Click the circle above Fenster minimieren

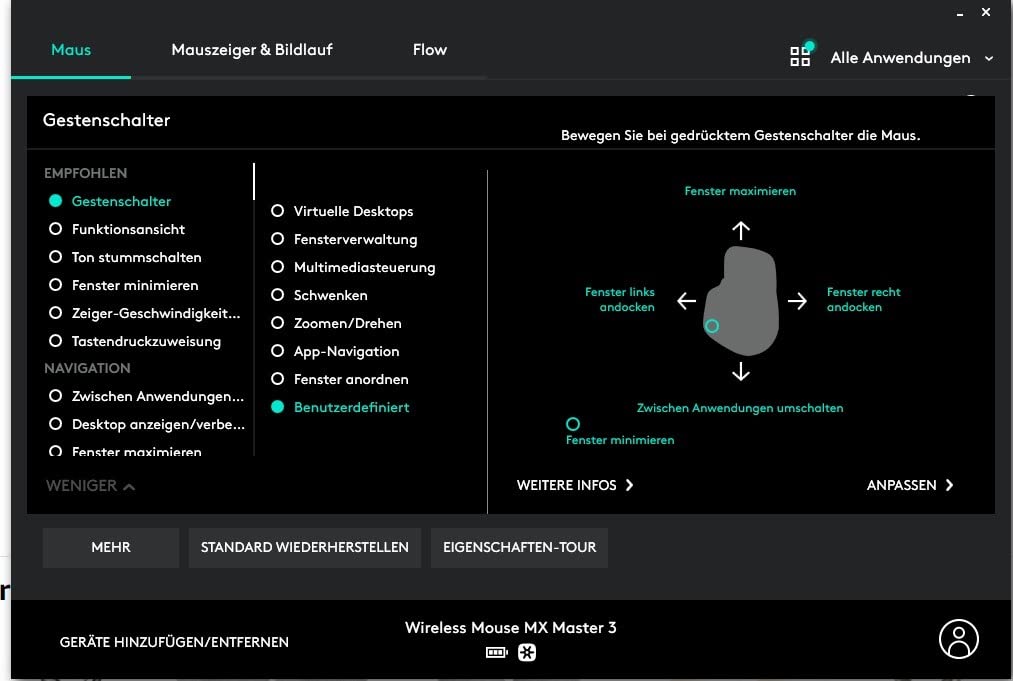(x=572, y=424)
